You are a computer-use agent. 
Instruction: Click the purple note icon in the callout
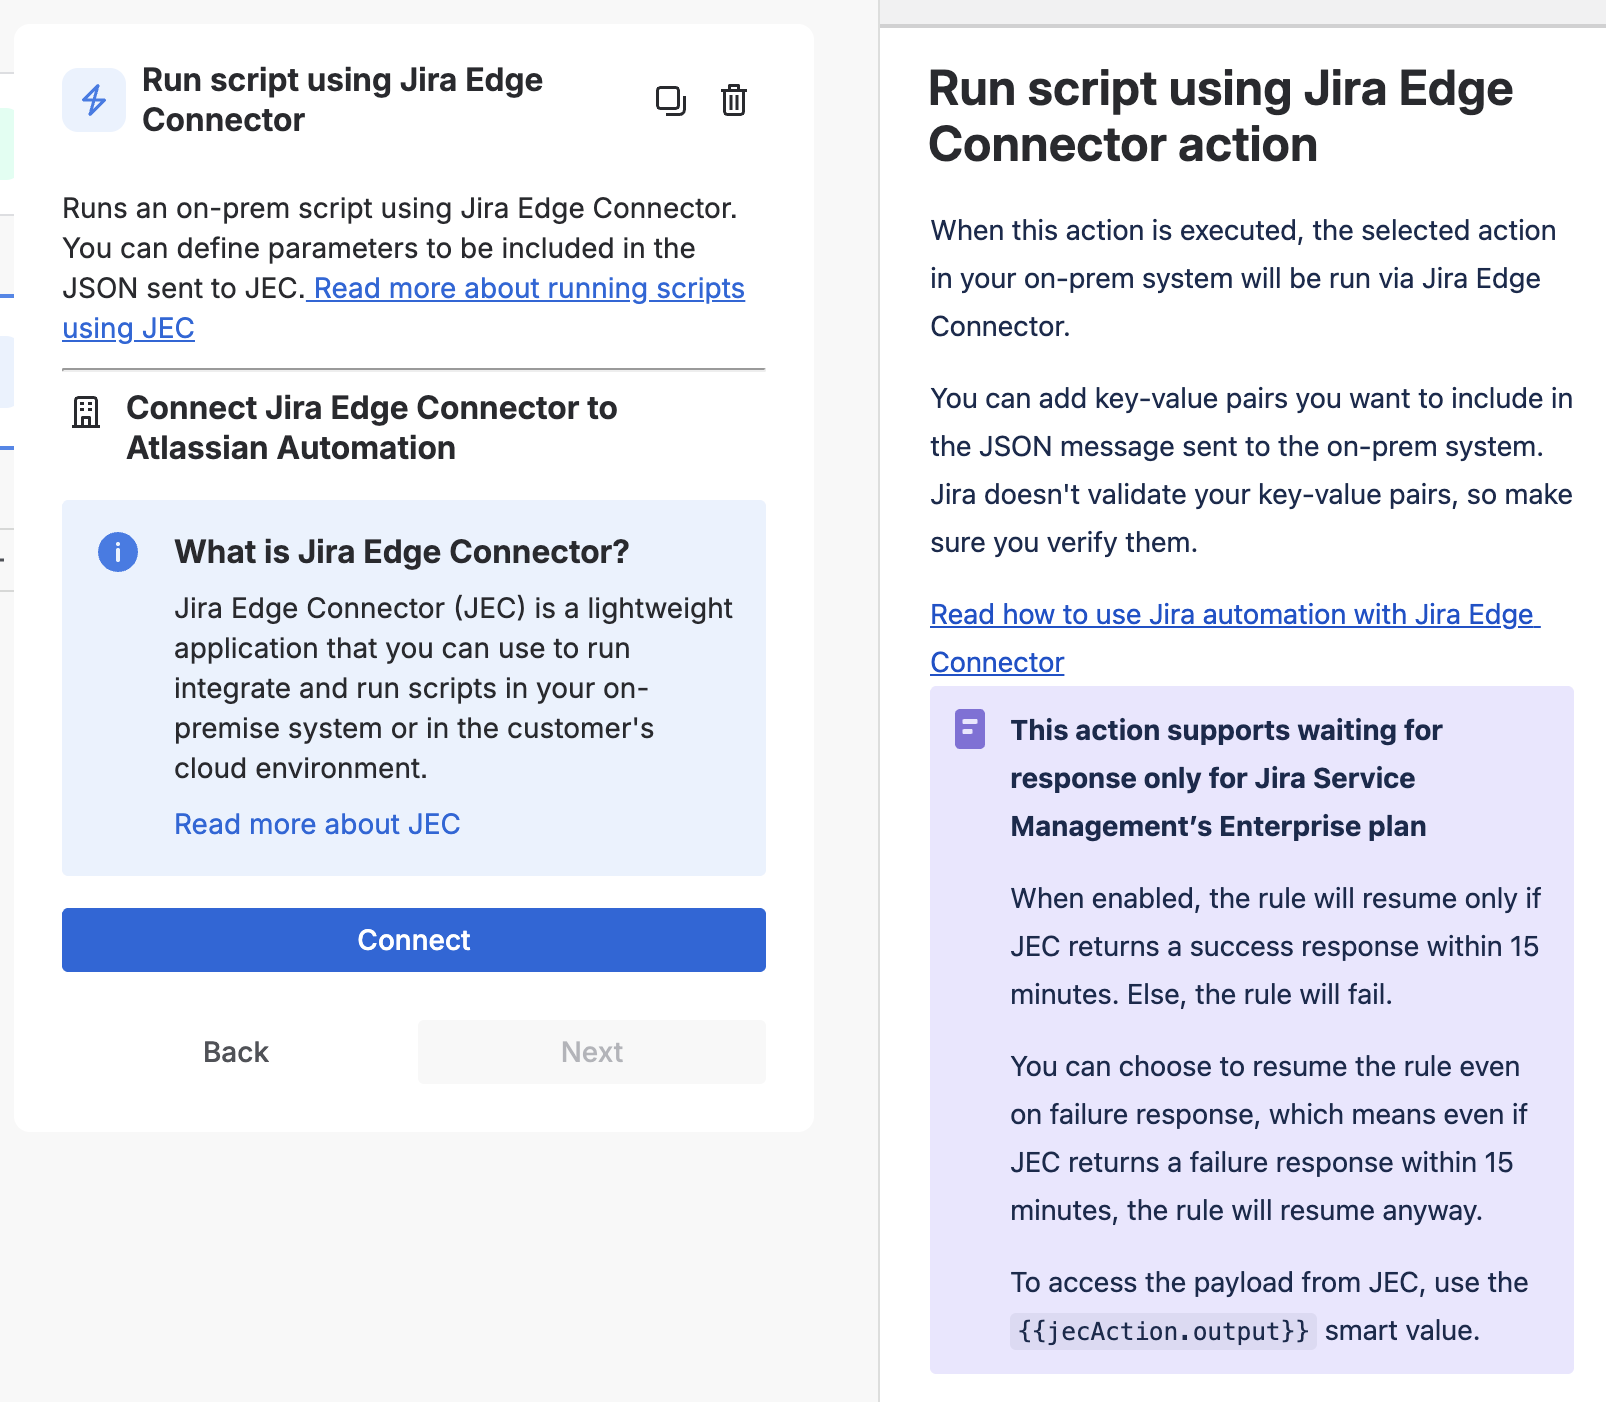click(971, 731)
